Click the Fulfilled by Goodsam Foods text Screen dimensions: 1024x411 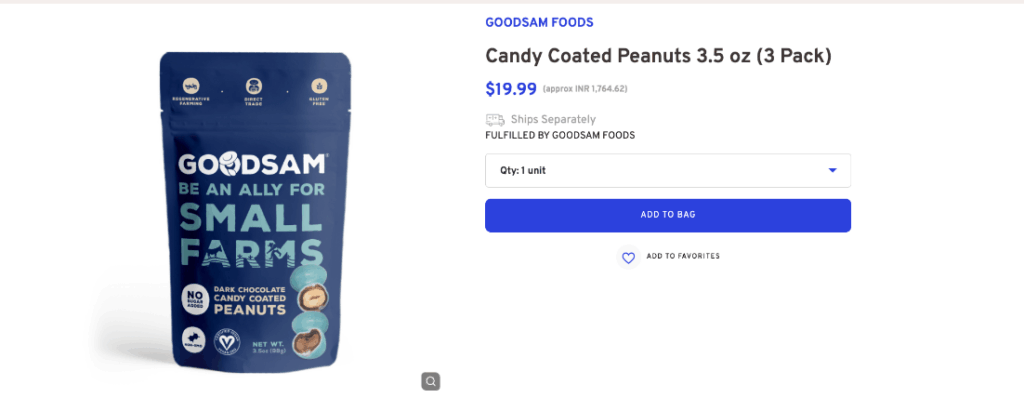pos(560,135)
